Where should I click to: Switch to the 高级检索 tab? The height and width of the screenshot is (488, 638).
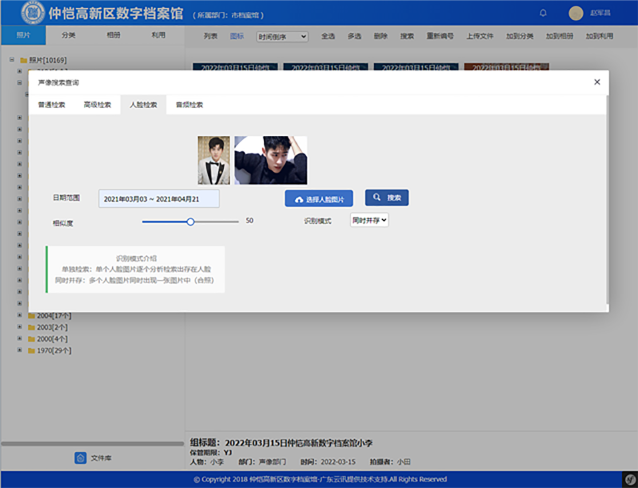(x=98, y=104)
